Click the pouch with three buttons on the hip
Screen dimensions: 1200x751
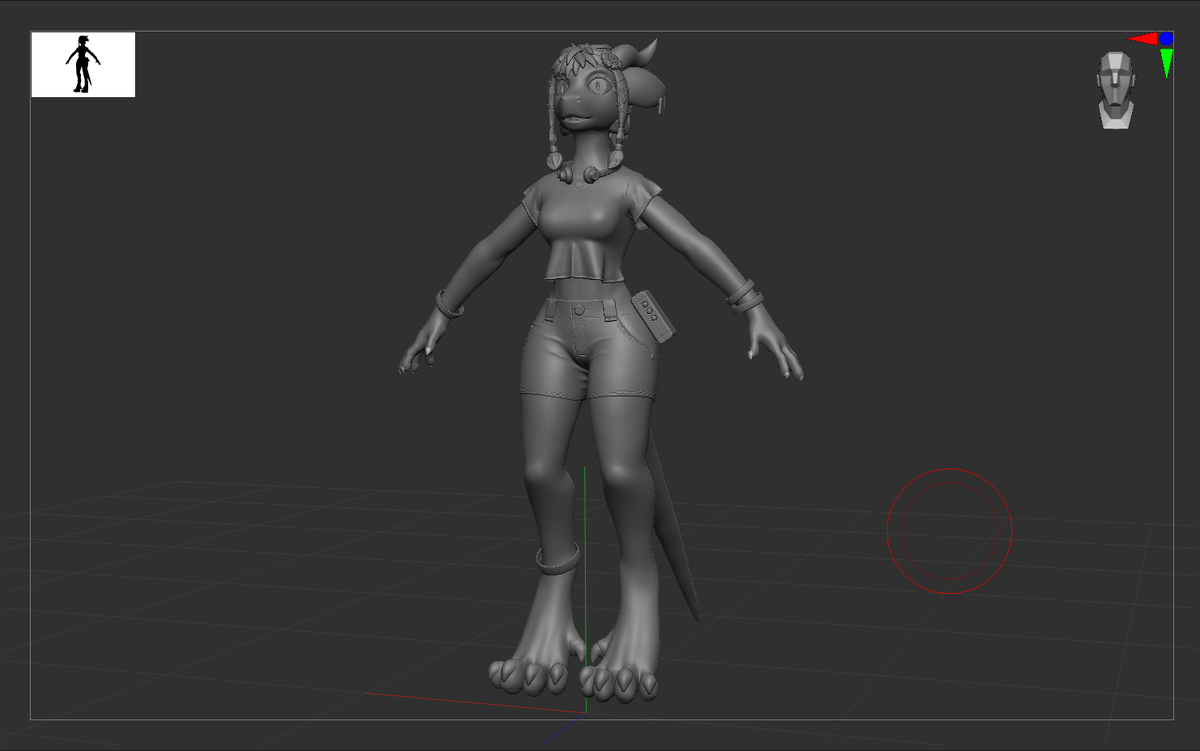(x=652, y=315)
